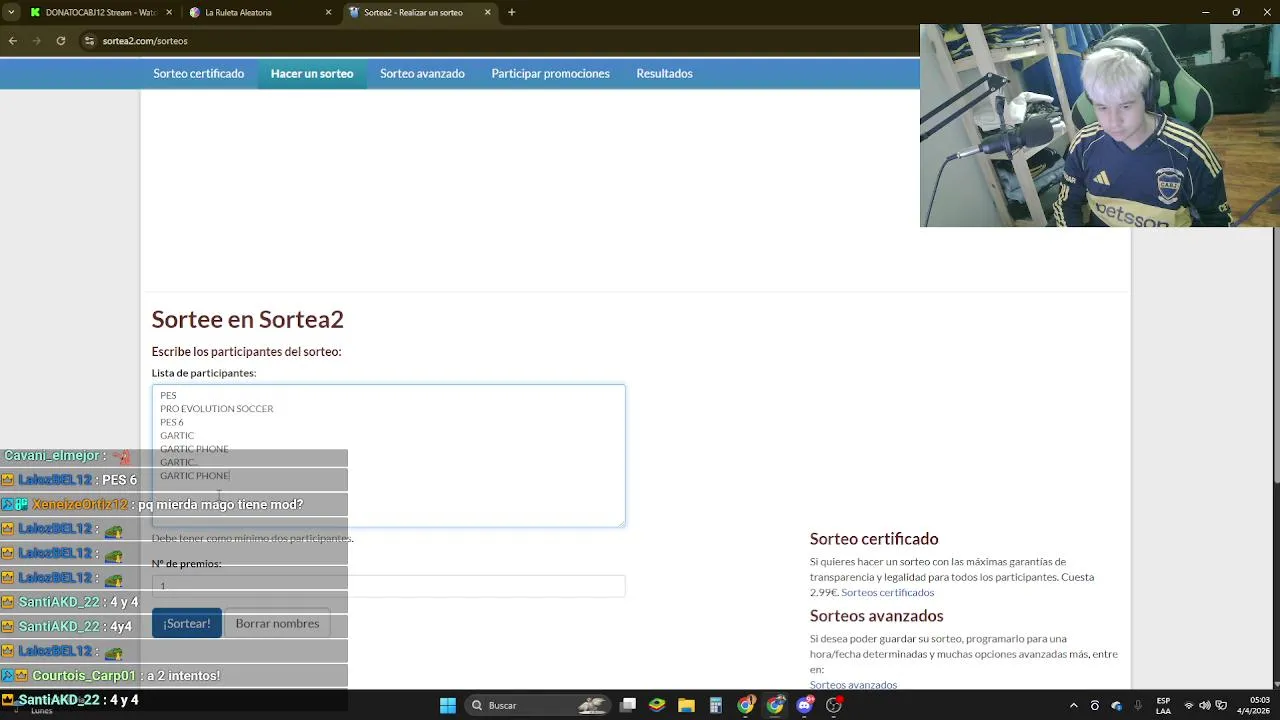Click the Courtois_Carp01 a 2 intentos message
The width and height of the screenshot is (1280, 720).
coord(174,676)
